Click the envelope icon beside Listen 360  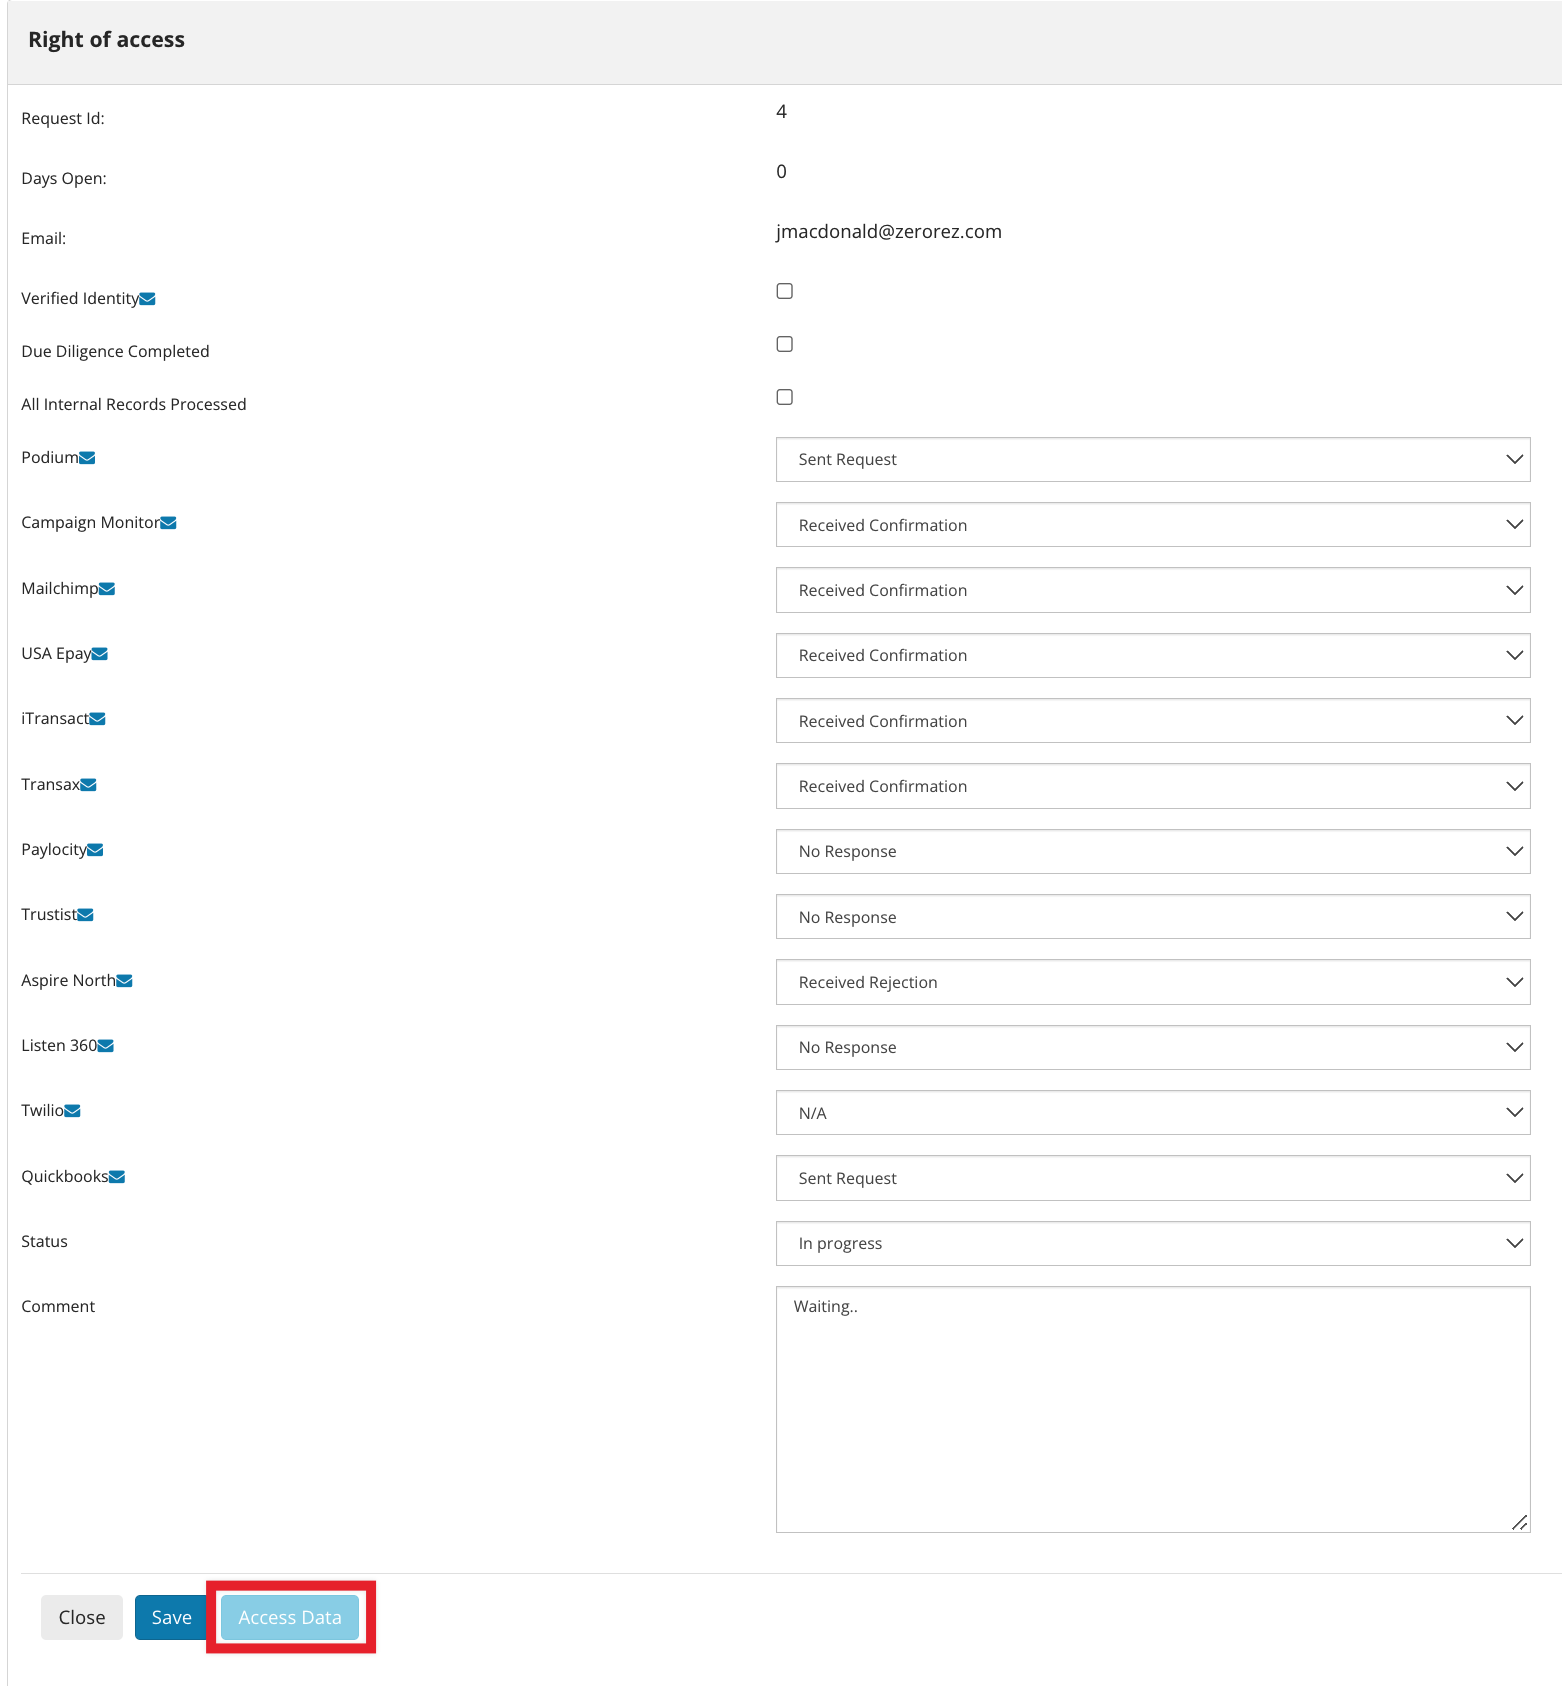click(105, 1046)
